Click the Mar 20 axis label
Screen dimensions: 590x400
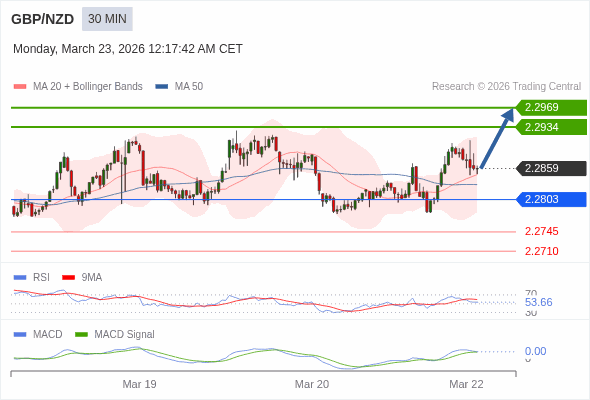(x=312, y=384)
